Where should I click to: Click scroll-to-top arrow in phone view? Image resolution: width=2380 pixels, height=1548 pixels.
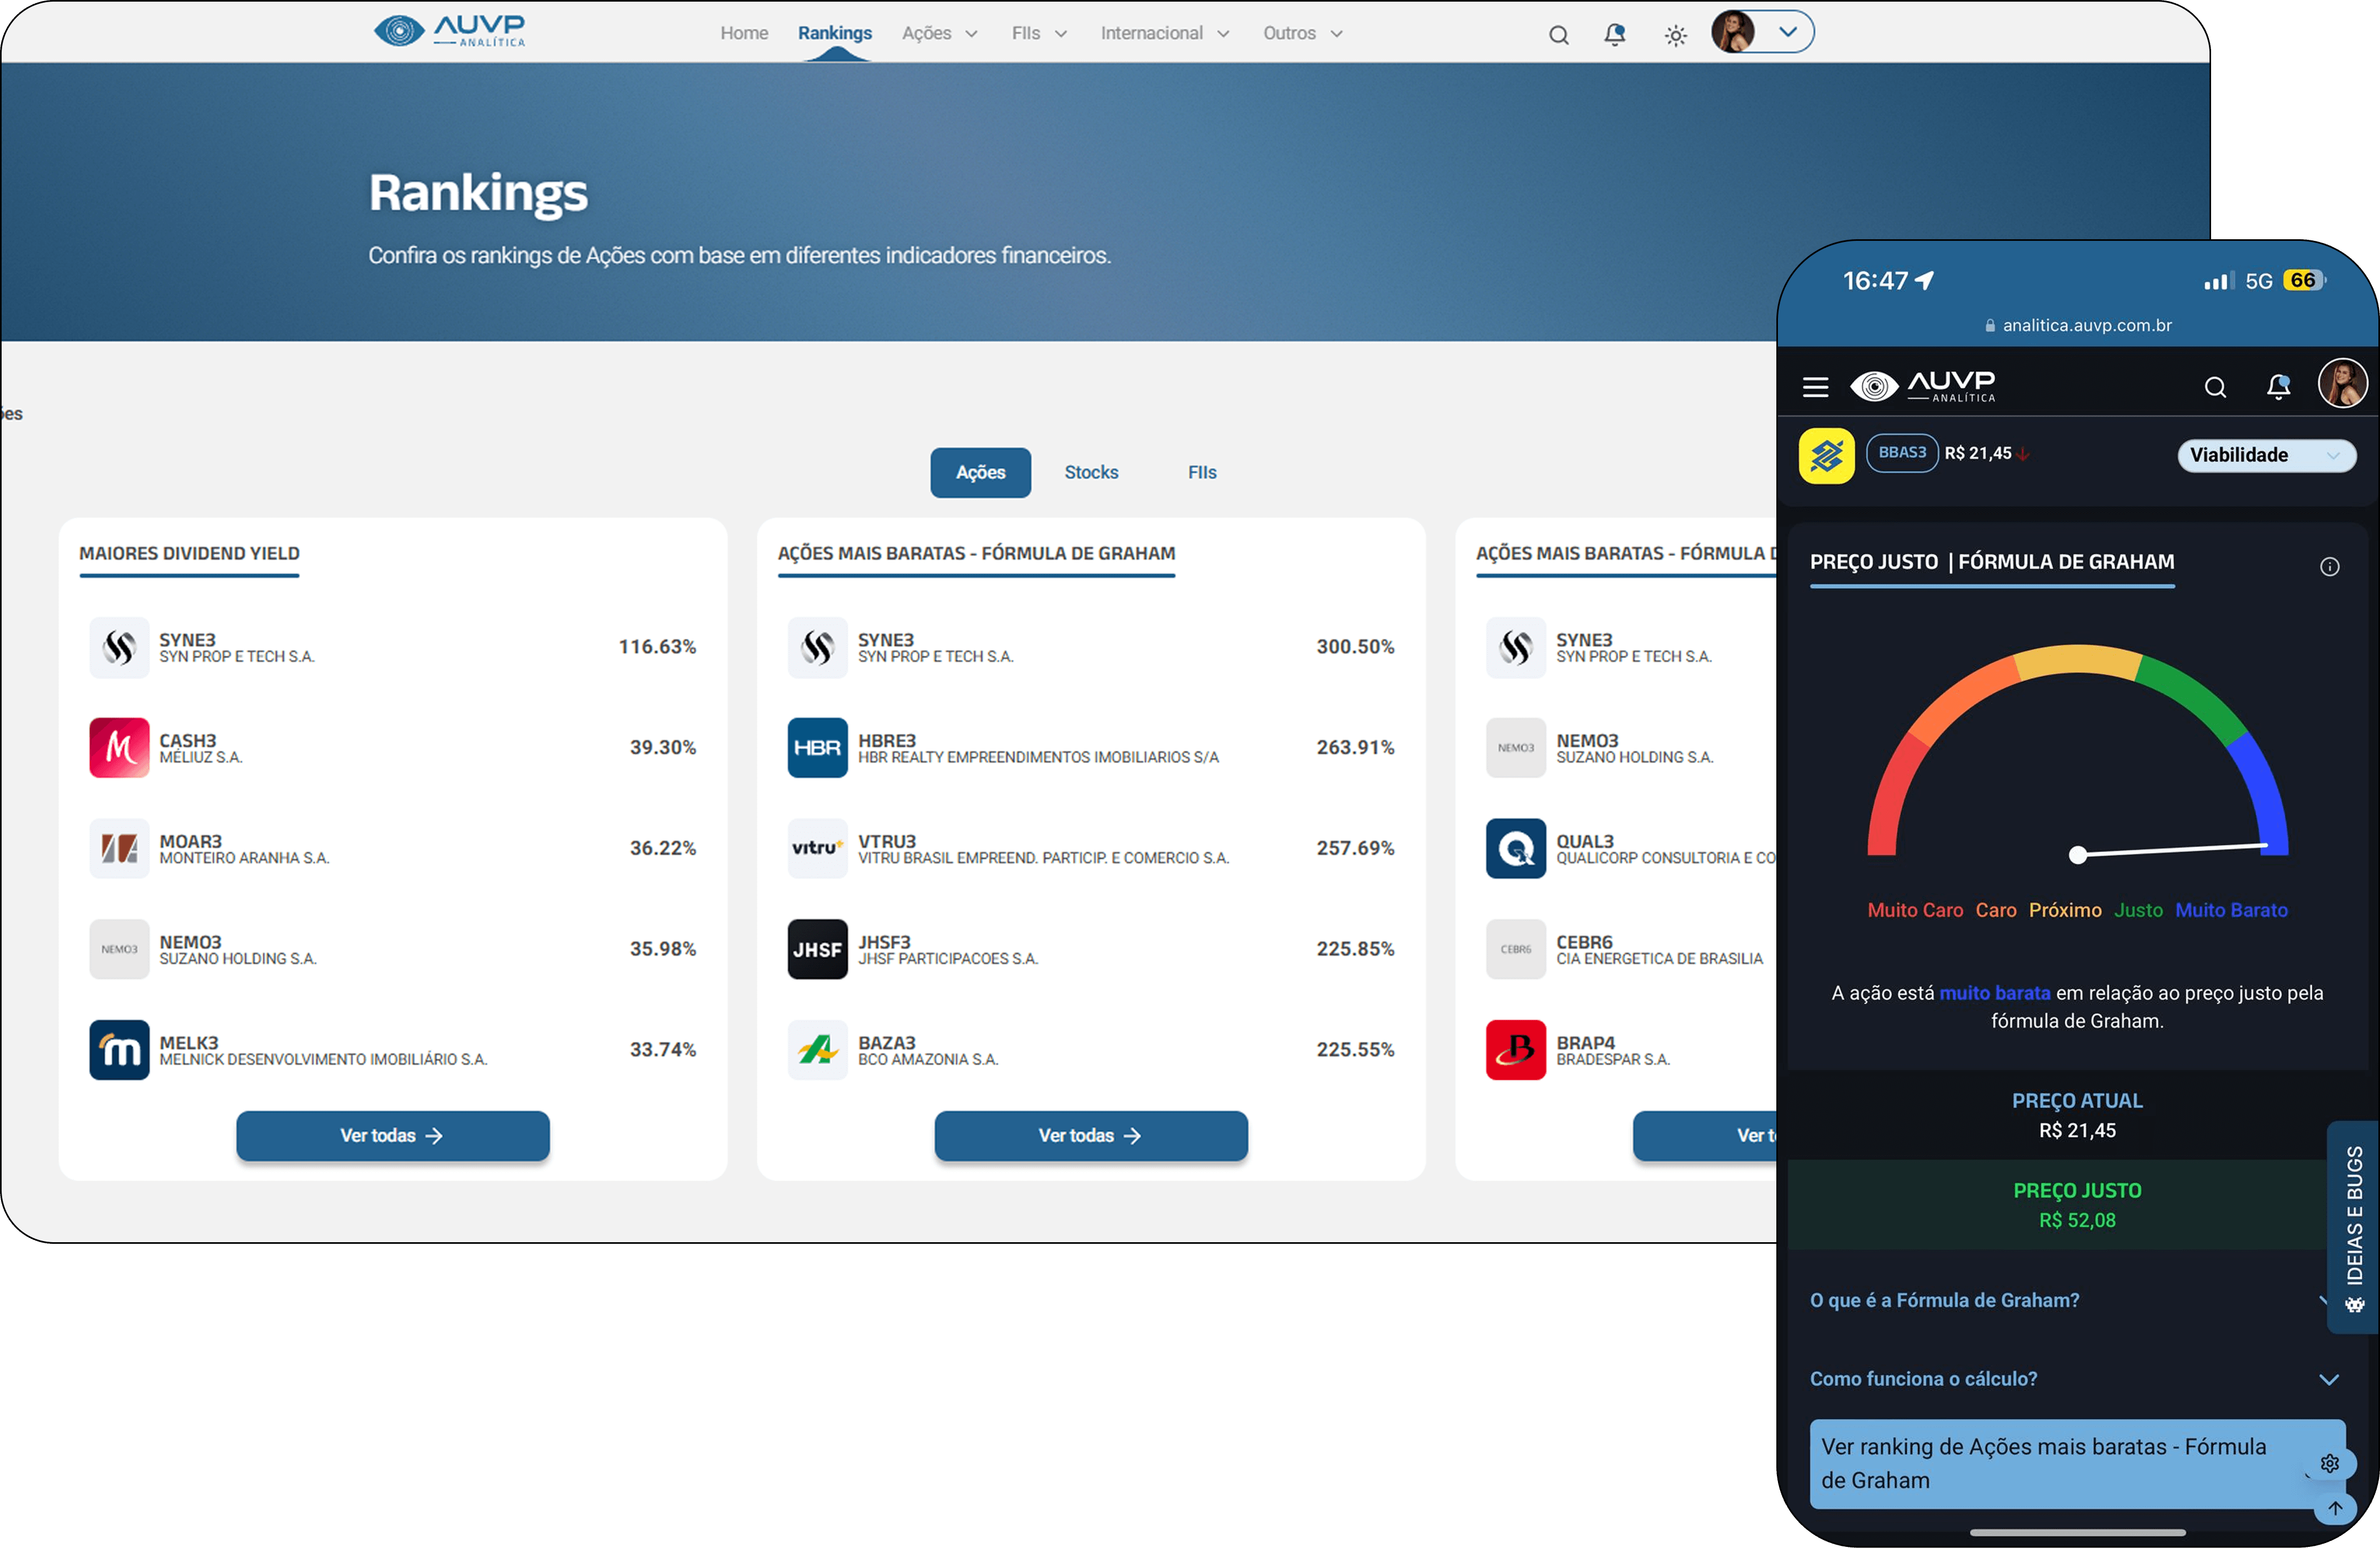2335,1508
